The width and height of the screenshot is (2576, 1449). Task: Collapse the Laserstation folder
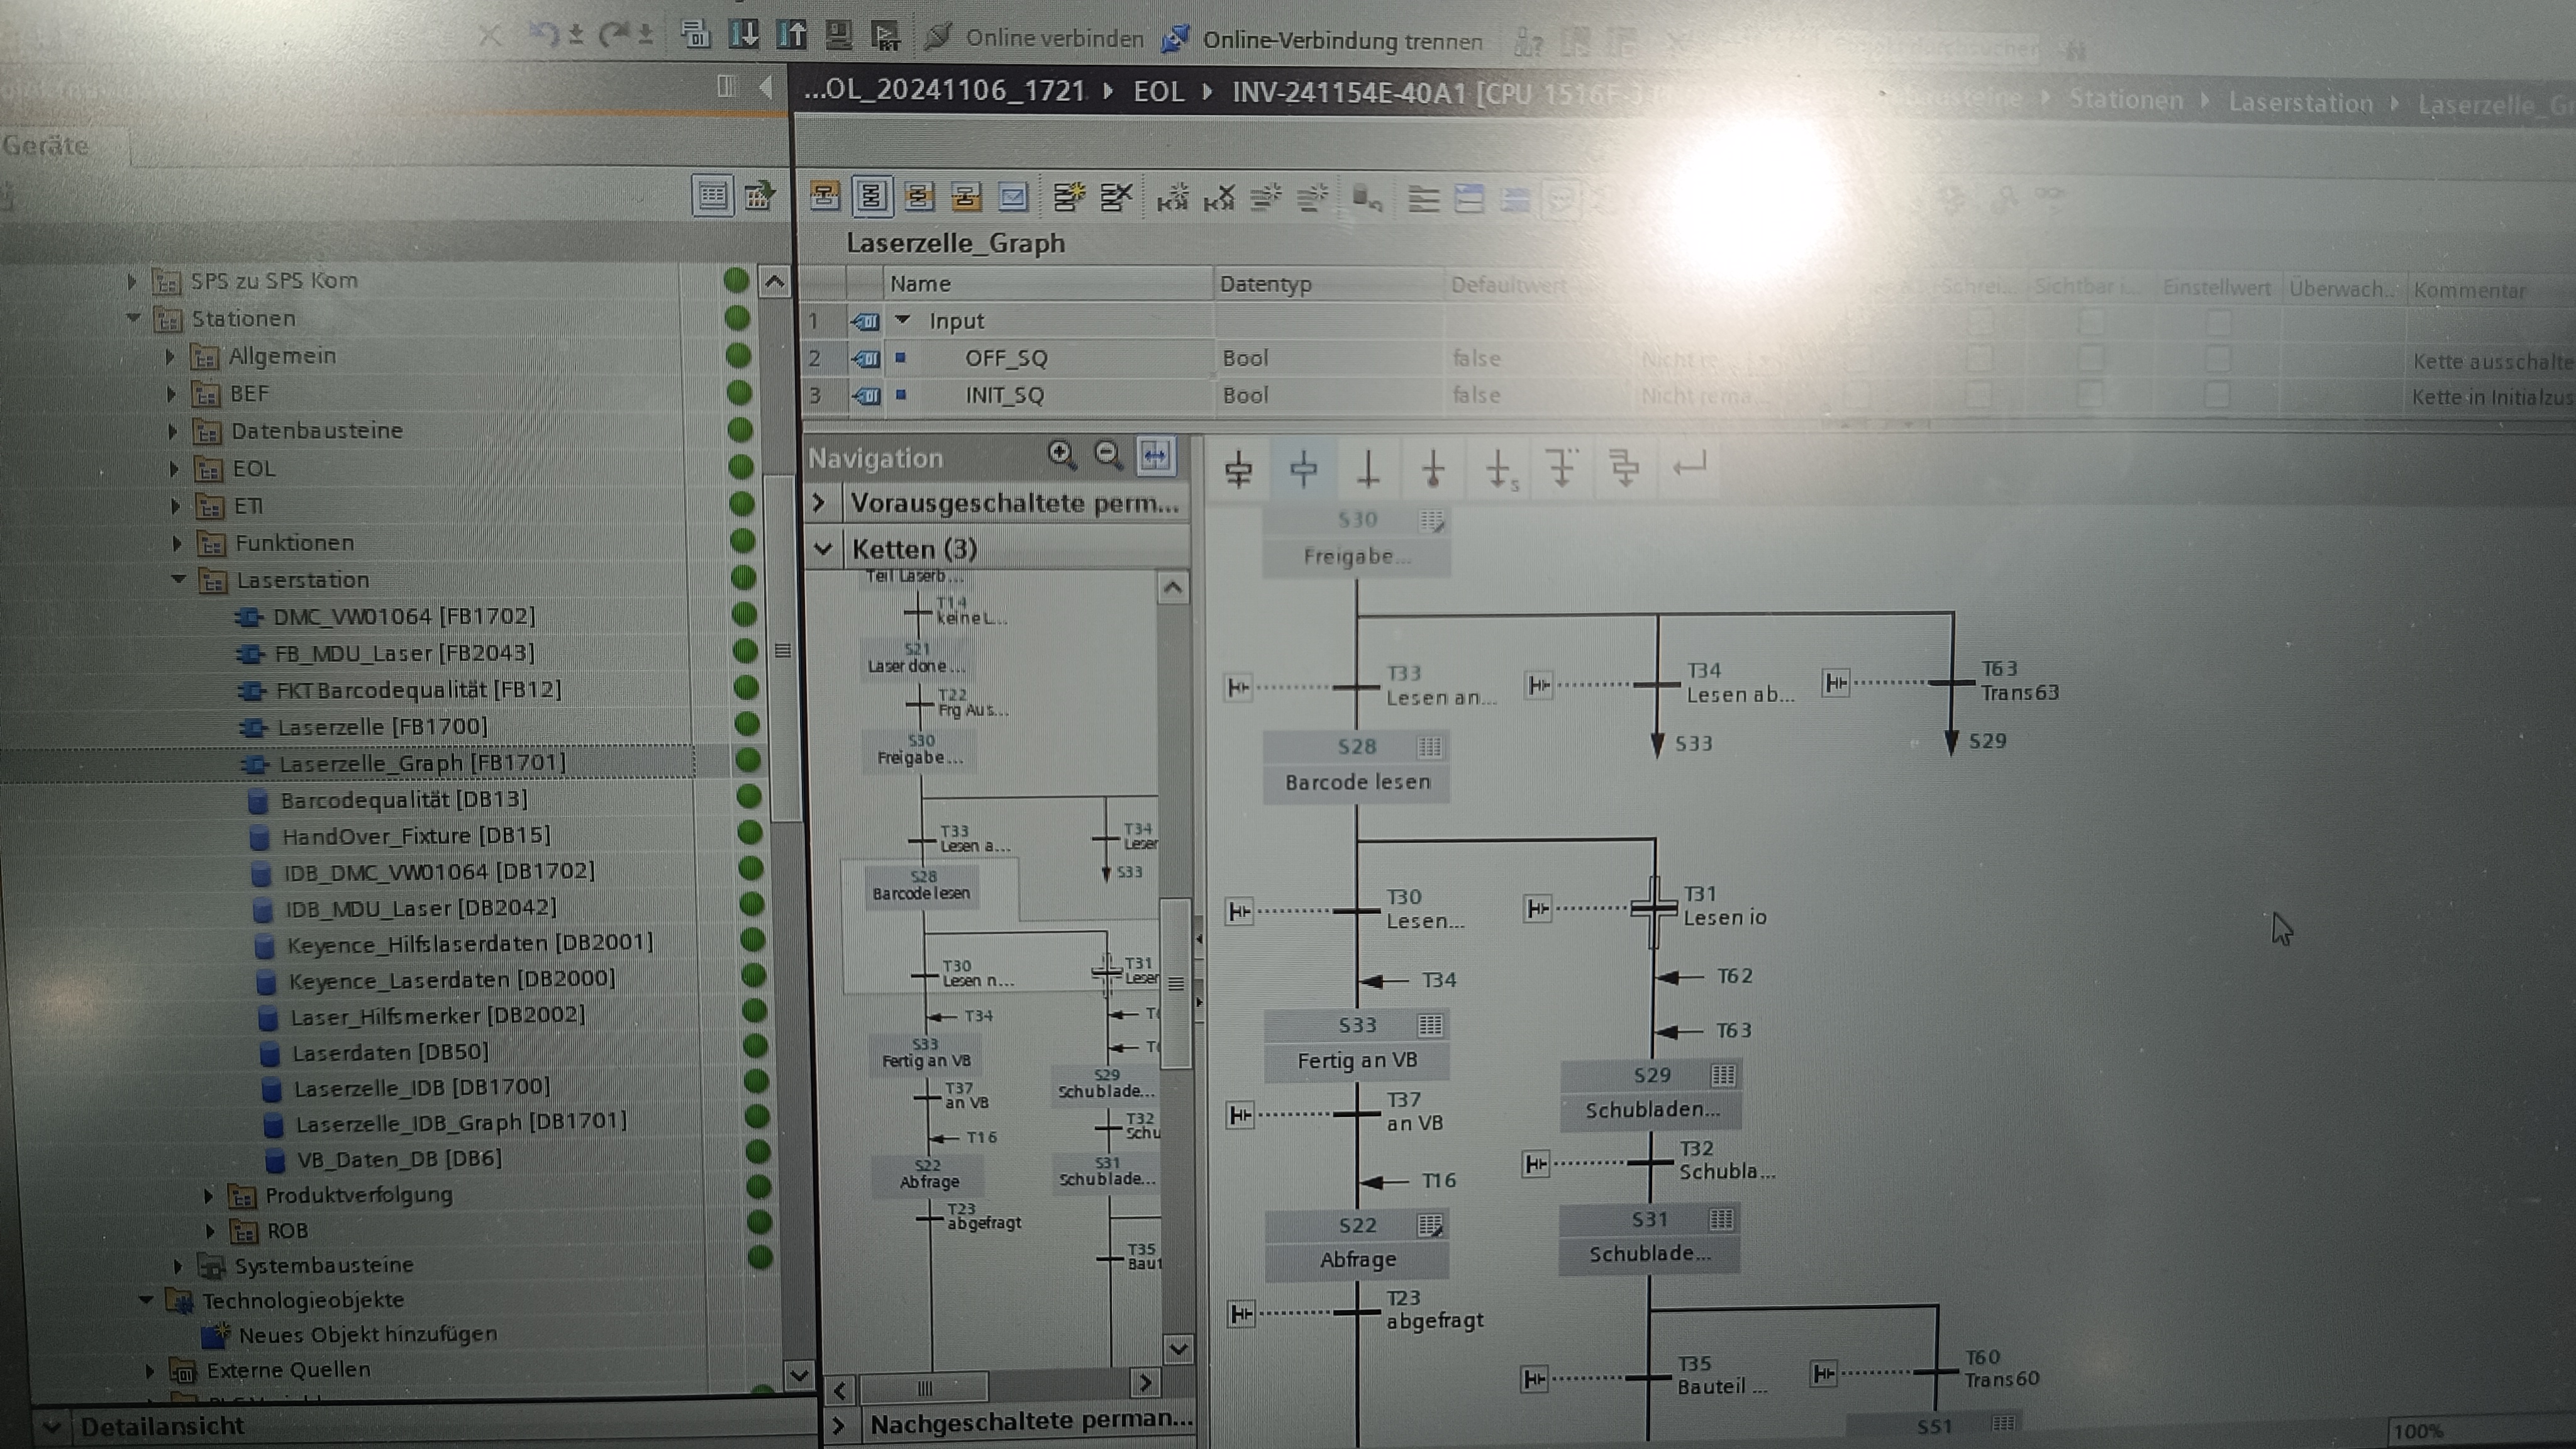point(179,579)
